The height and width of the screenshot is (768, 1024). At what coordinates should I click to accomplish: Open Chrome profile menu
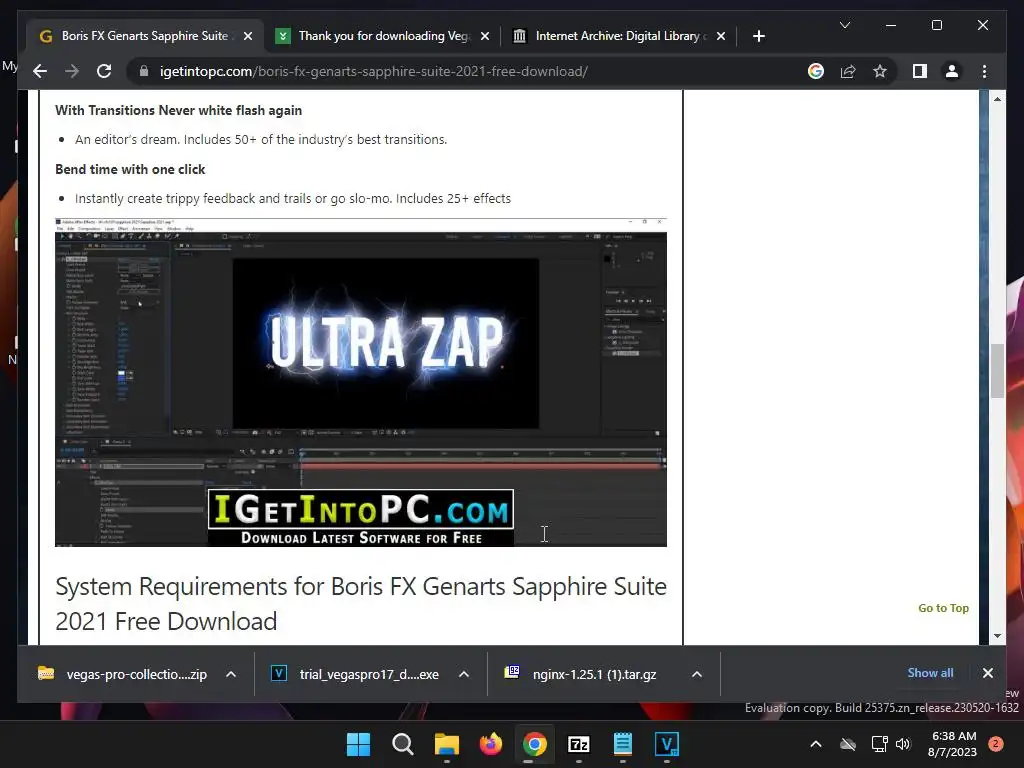click(x=952, y=71)
